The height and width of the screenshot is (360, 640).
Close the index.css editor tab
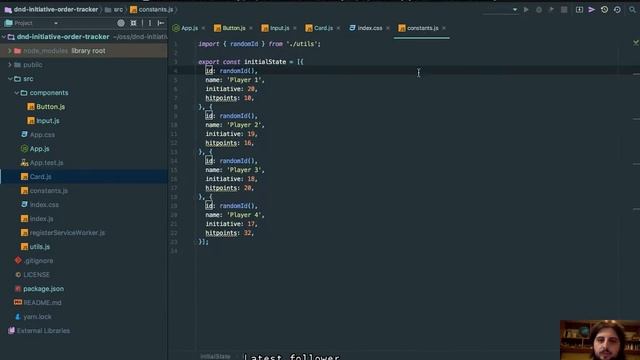tap(388, 28)
